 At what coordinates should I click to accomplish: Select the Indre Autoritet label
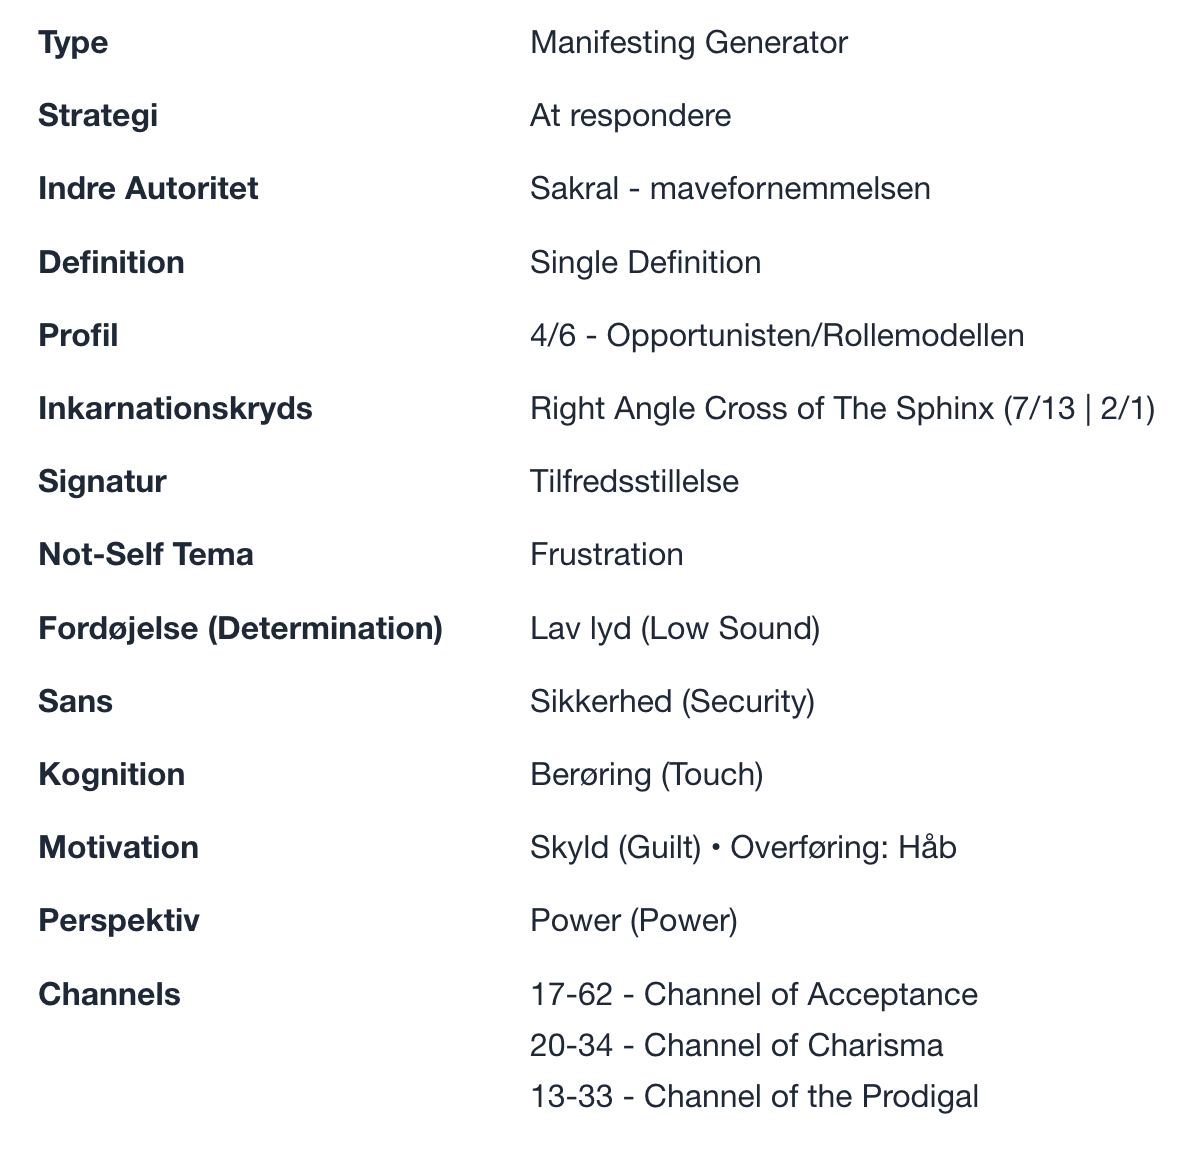pyautogui.click(x=148, y=189)
